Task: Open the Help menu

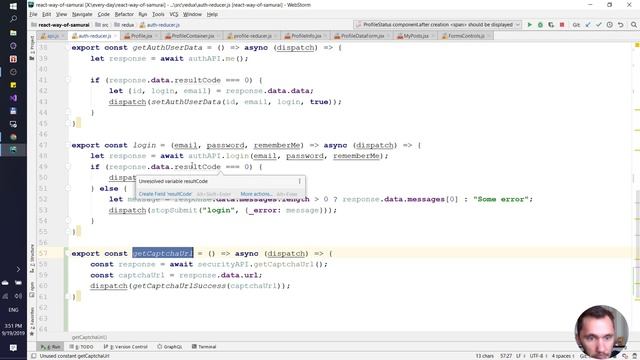Action: [212, 14]
